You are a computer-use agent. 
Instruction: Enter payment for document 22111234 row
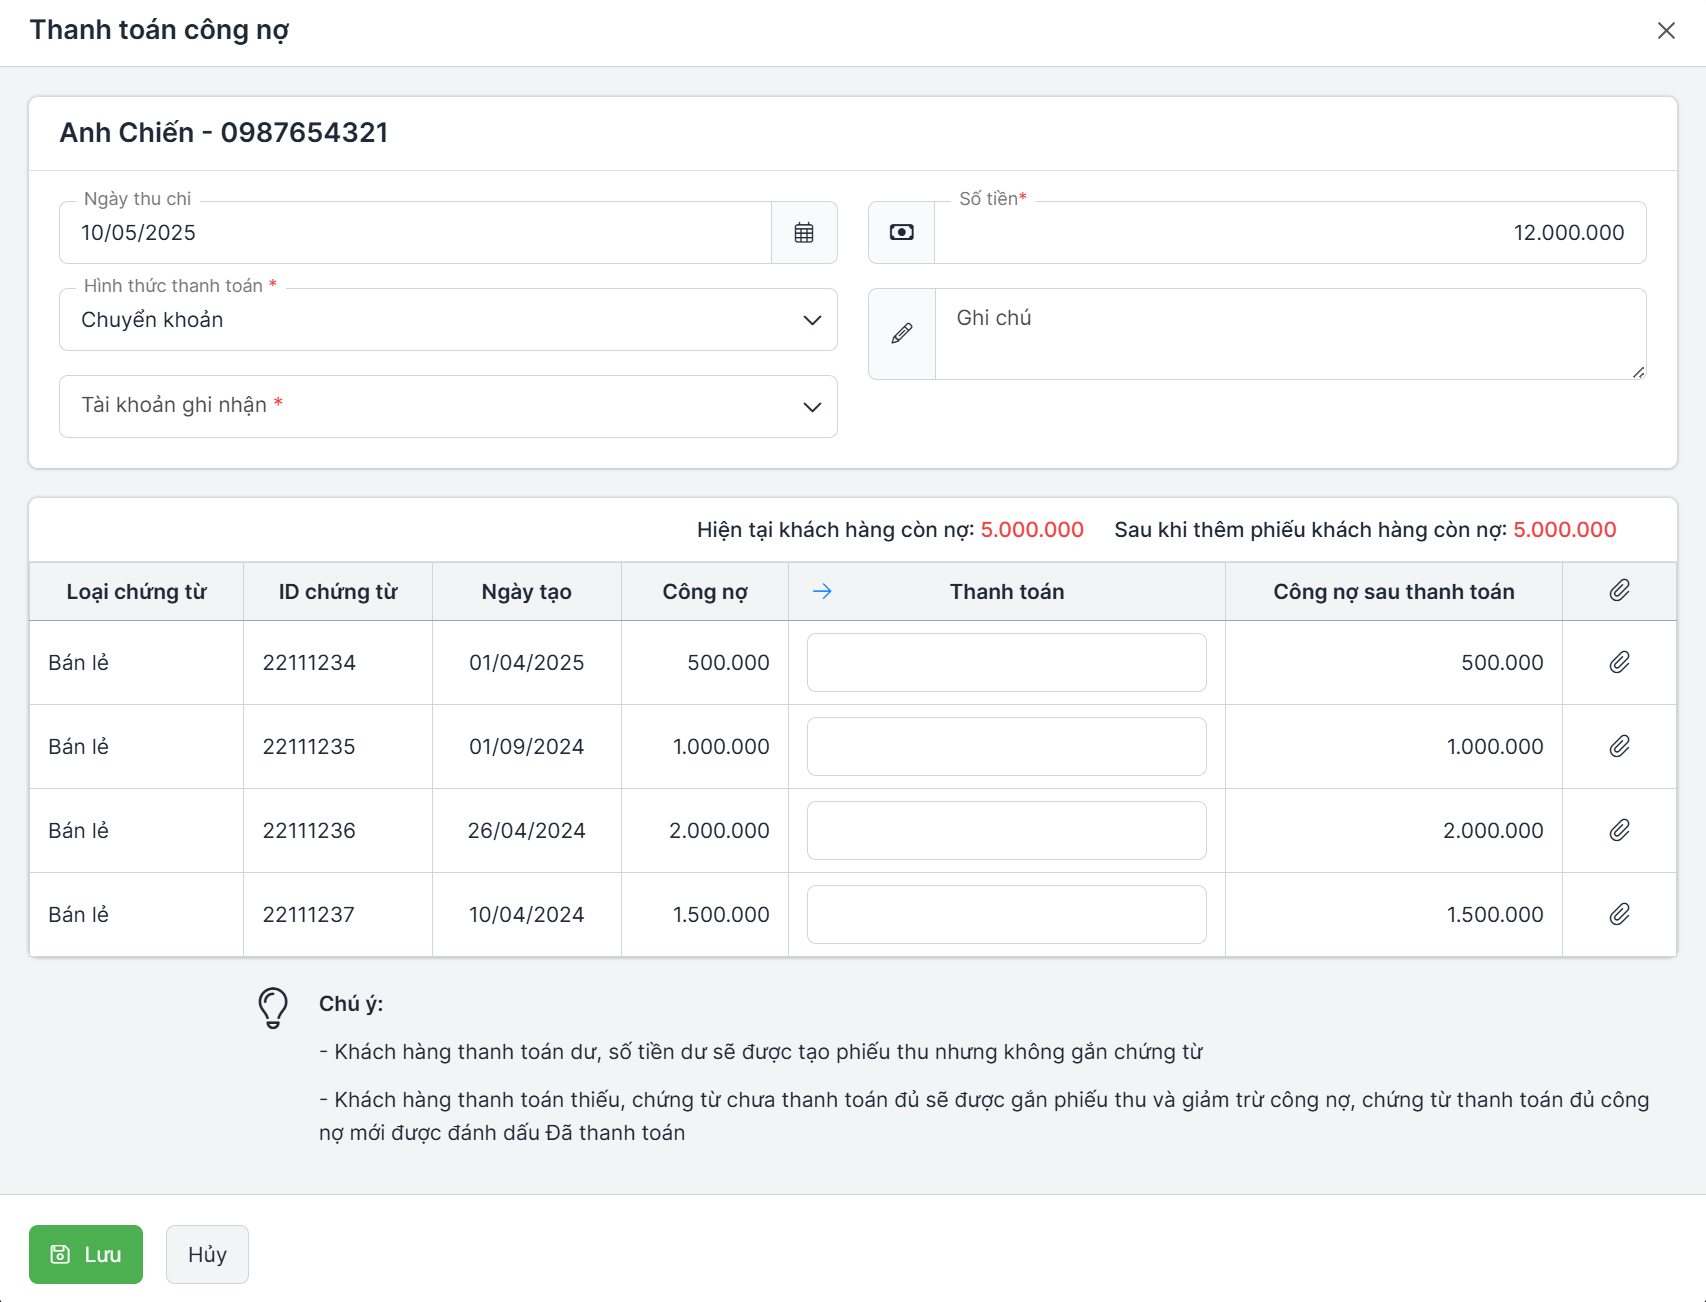1007,662
